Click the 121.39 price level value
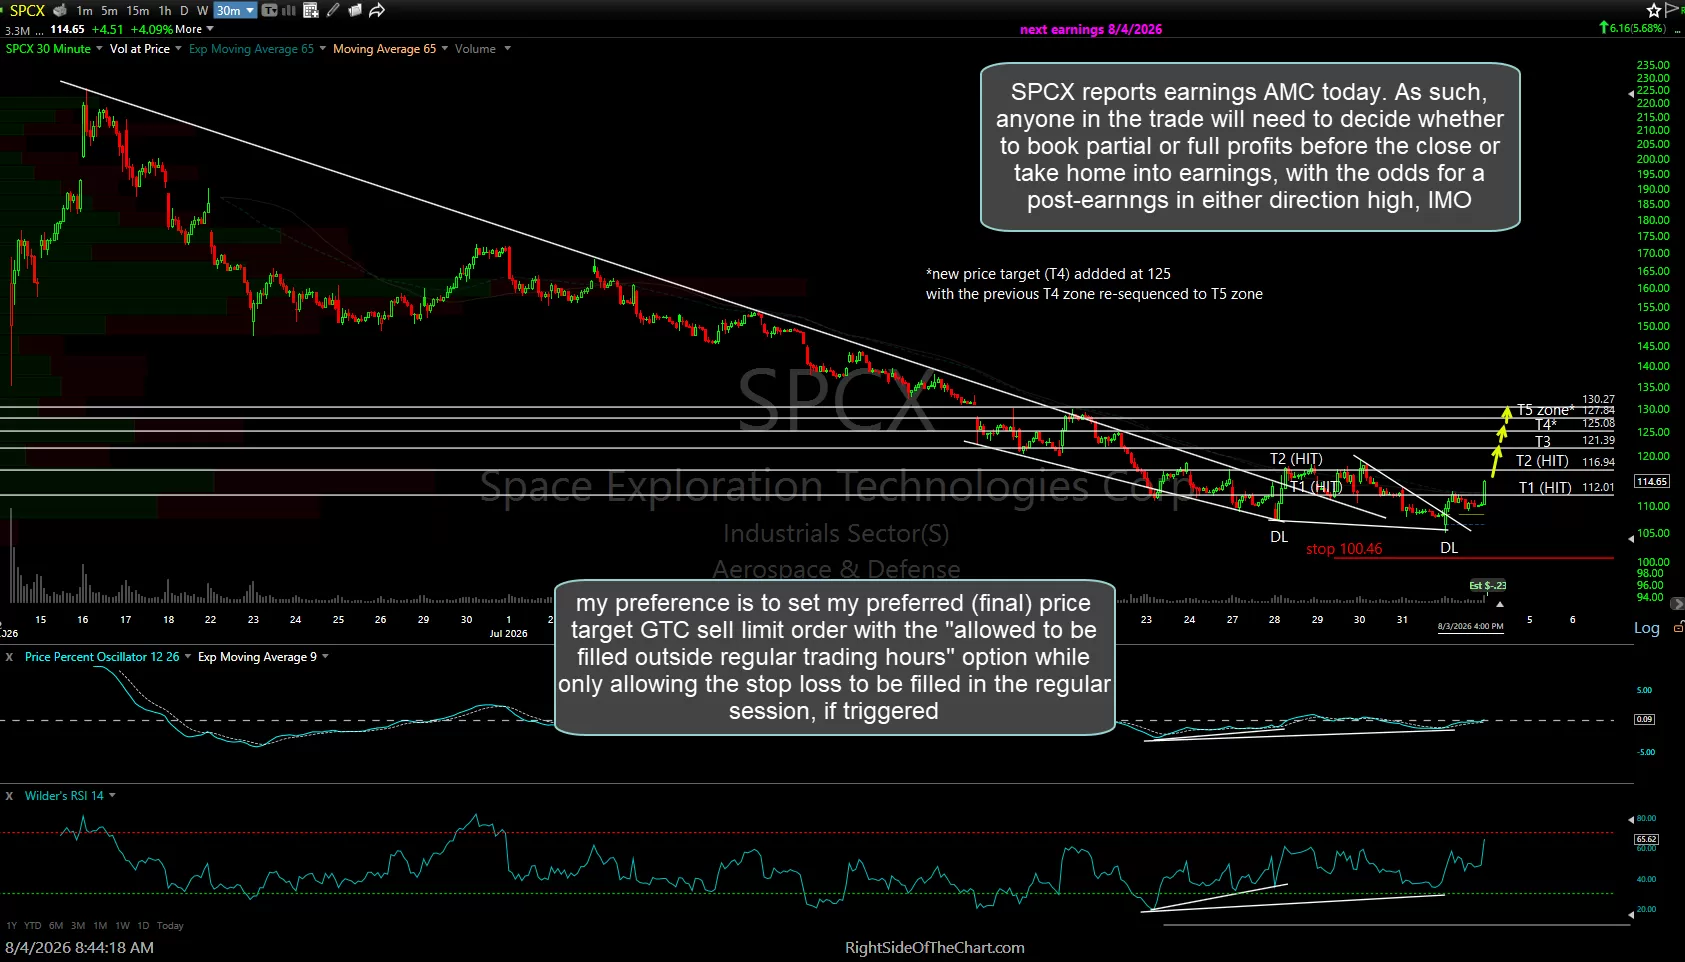The width and height of the screenshot is (1685, 962). point(1598,440)
